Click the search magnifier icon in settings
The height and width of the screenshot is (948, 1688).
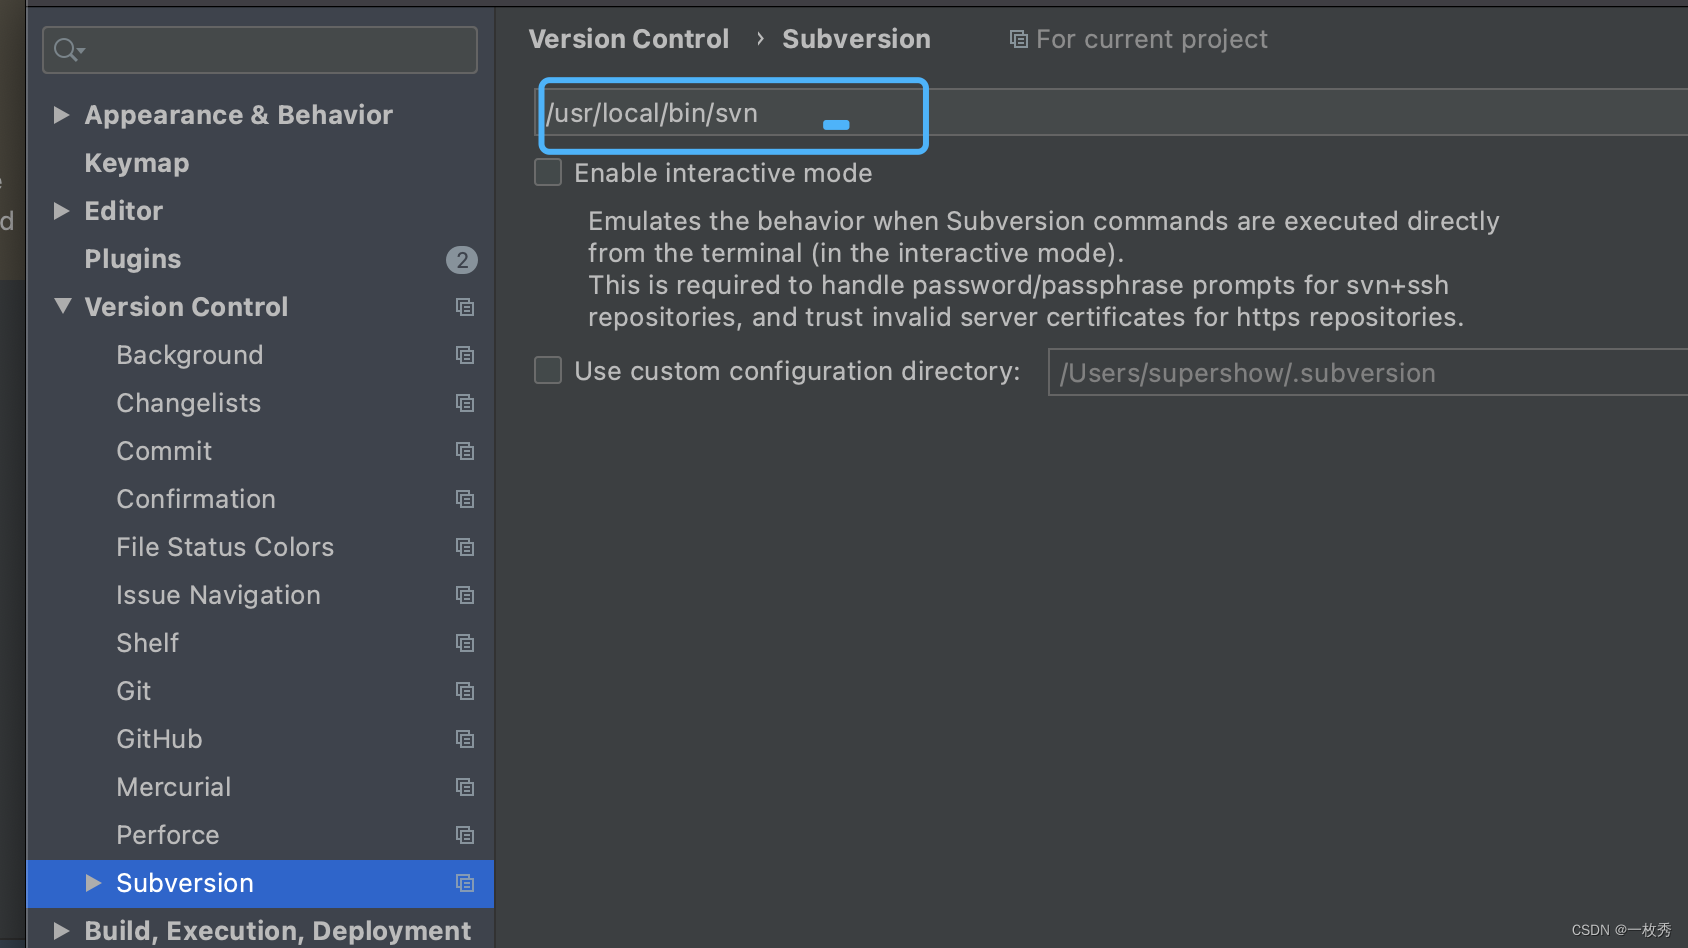pyautogui.click(x=67, y=49)
